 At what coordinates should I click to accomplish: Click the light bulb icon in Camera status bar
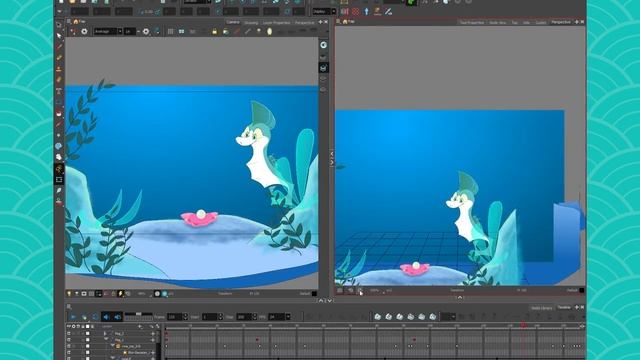[69, 293]
